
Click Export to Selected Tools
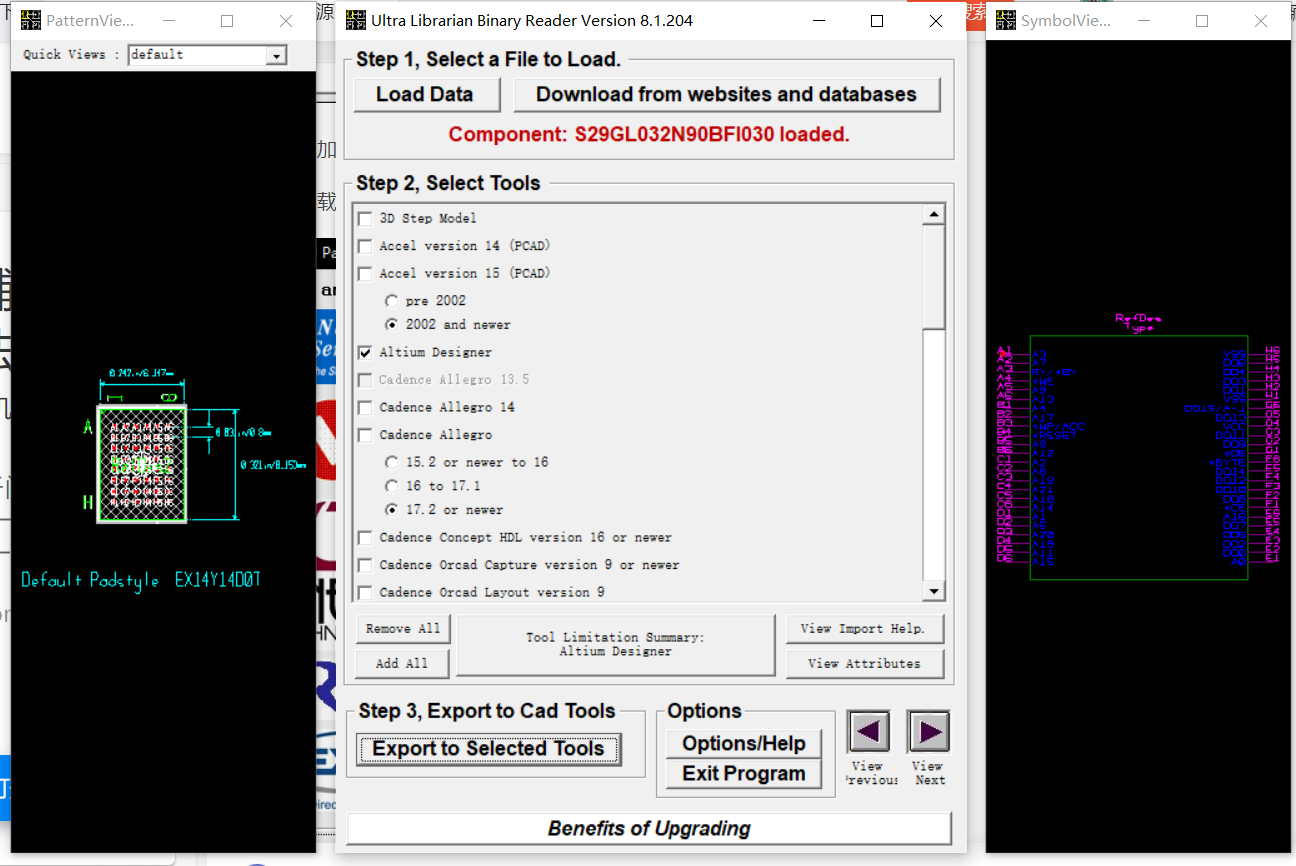coord(489,749)
